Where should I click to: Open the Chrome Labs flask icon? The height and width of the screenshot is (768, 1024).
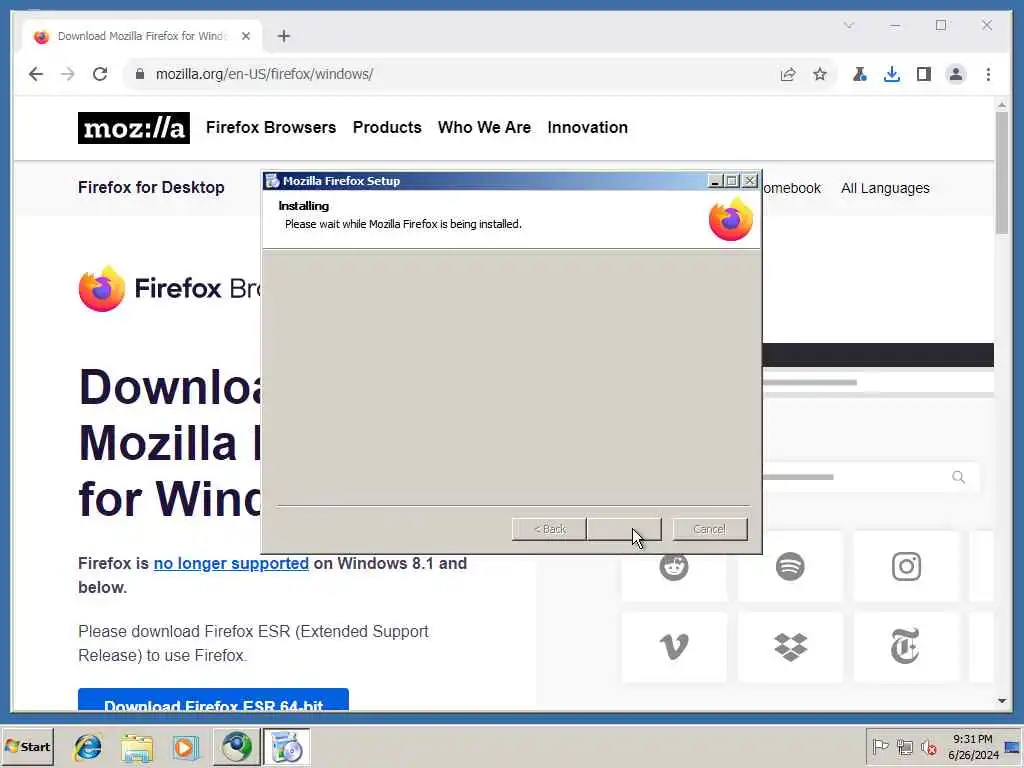[859, 74]
